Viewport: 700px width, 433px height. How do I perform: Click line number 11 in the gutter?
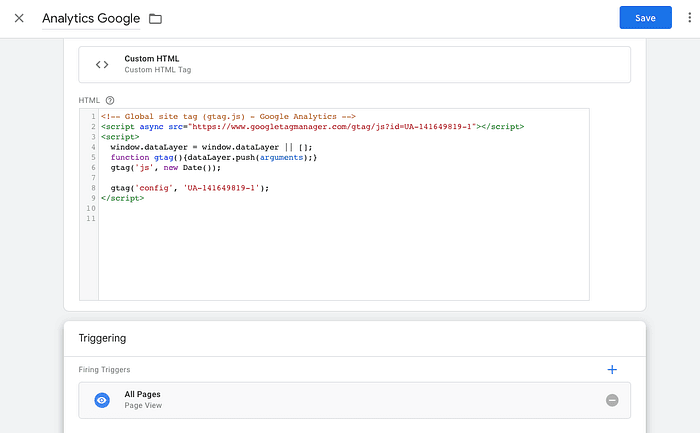pyautogui.click(x=91, y=219)
